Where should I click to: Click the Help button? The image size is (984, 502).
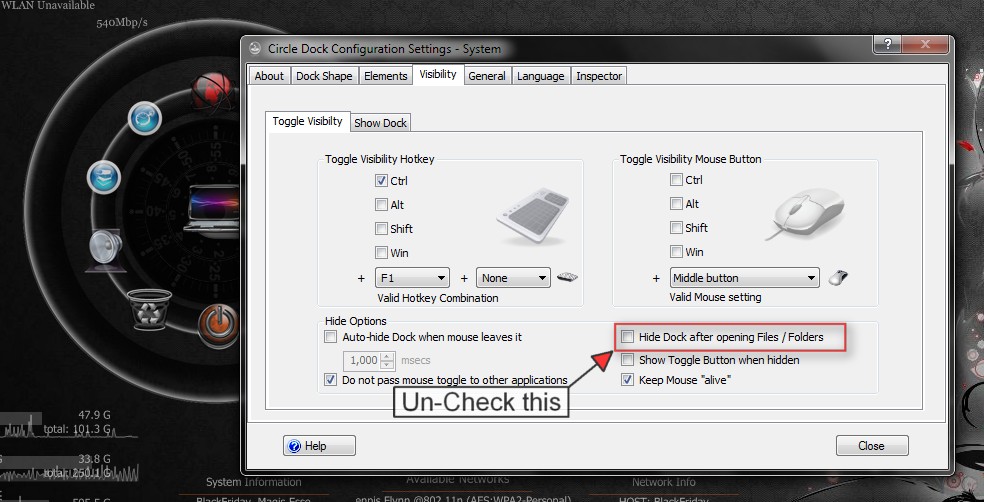tap(319, 446)
